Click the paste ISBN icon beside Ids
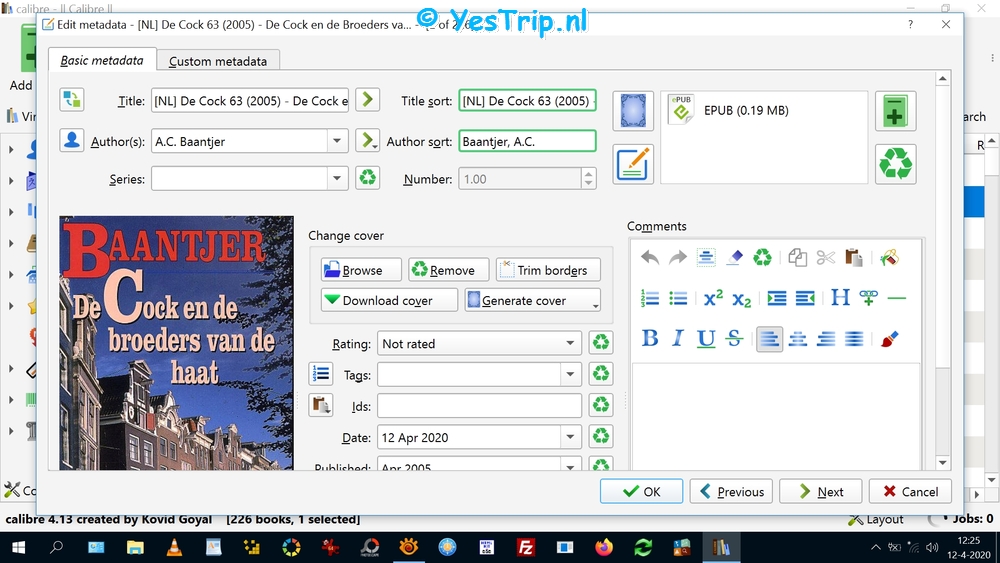The height and width of the screenshot is (563, 1000). tap(320, 405)
